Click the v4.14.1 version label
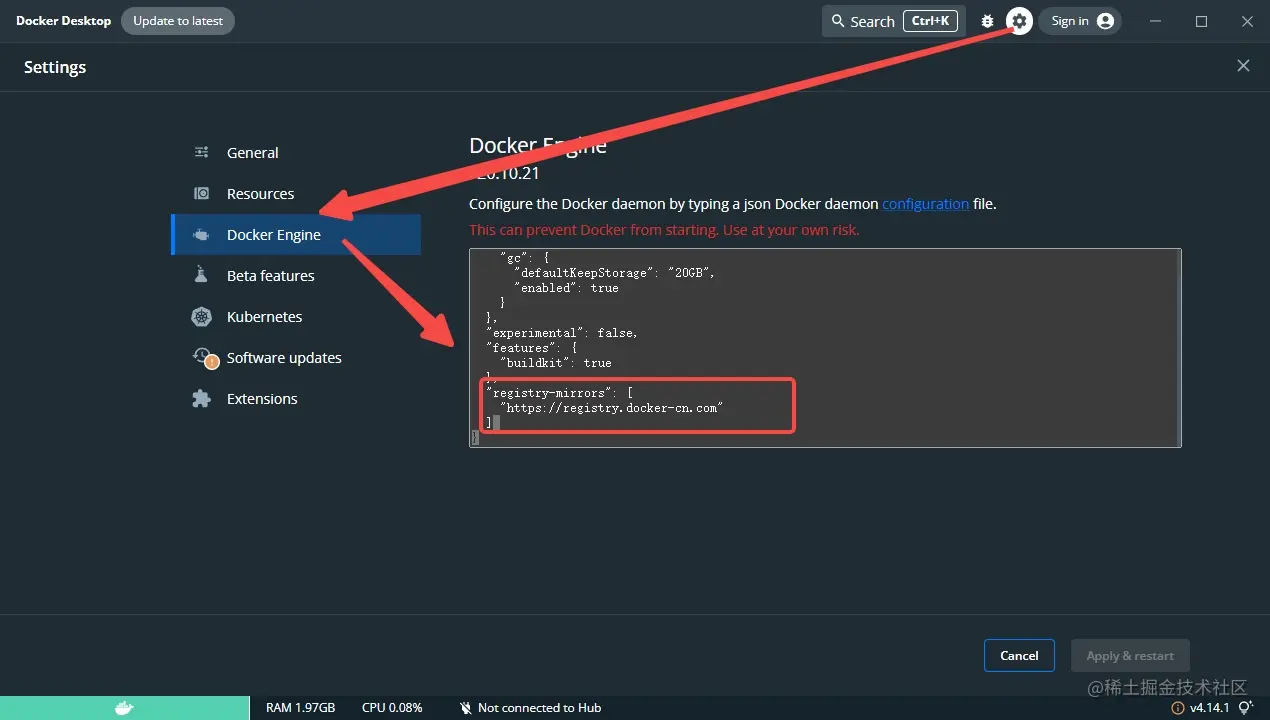 pos(1209,708)
